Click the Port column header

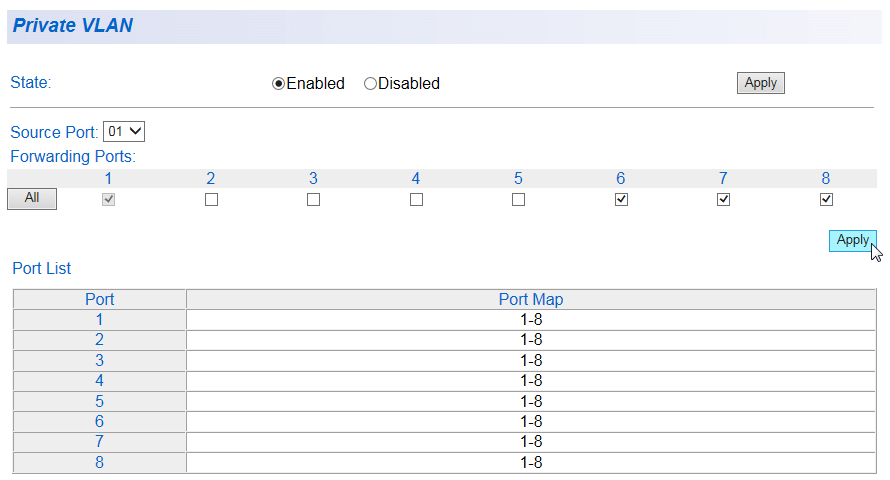(99, 299)
